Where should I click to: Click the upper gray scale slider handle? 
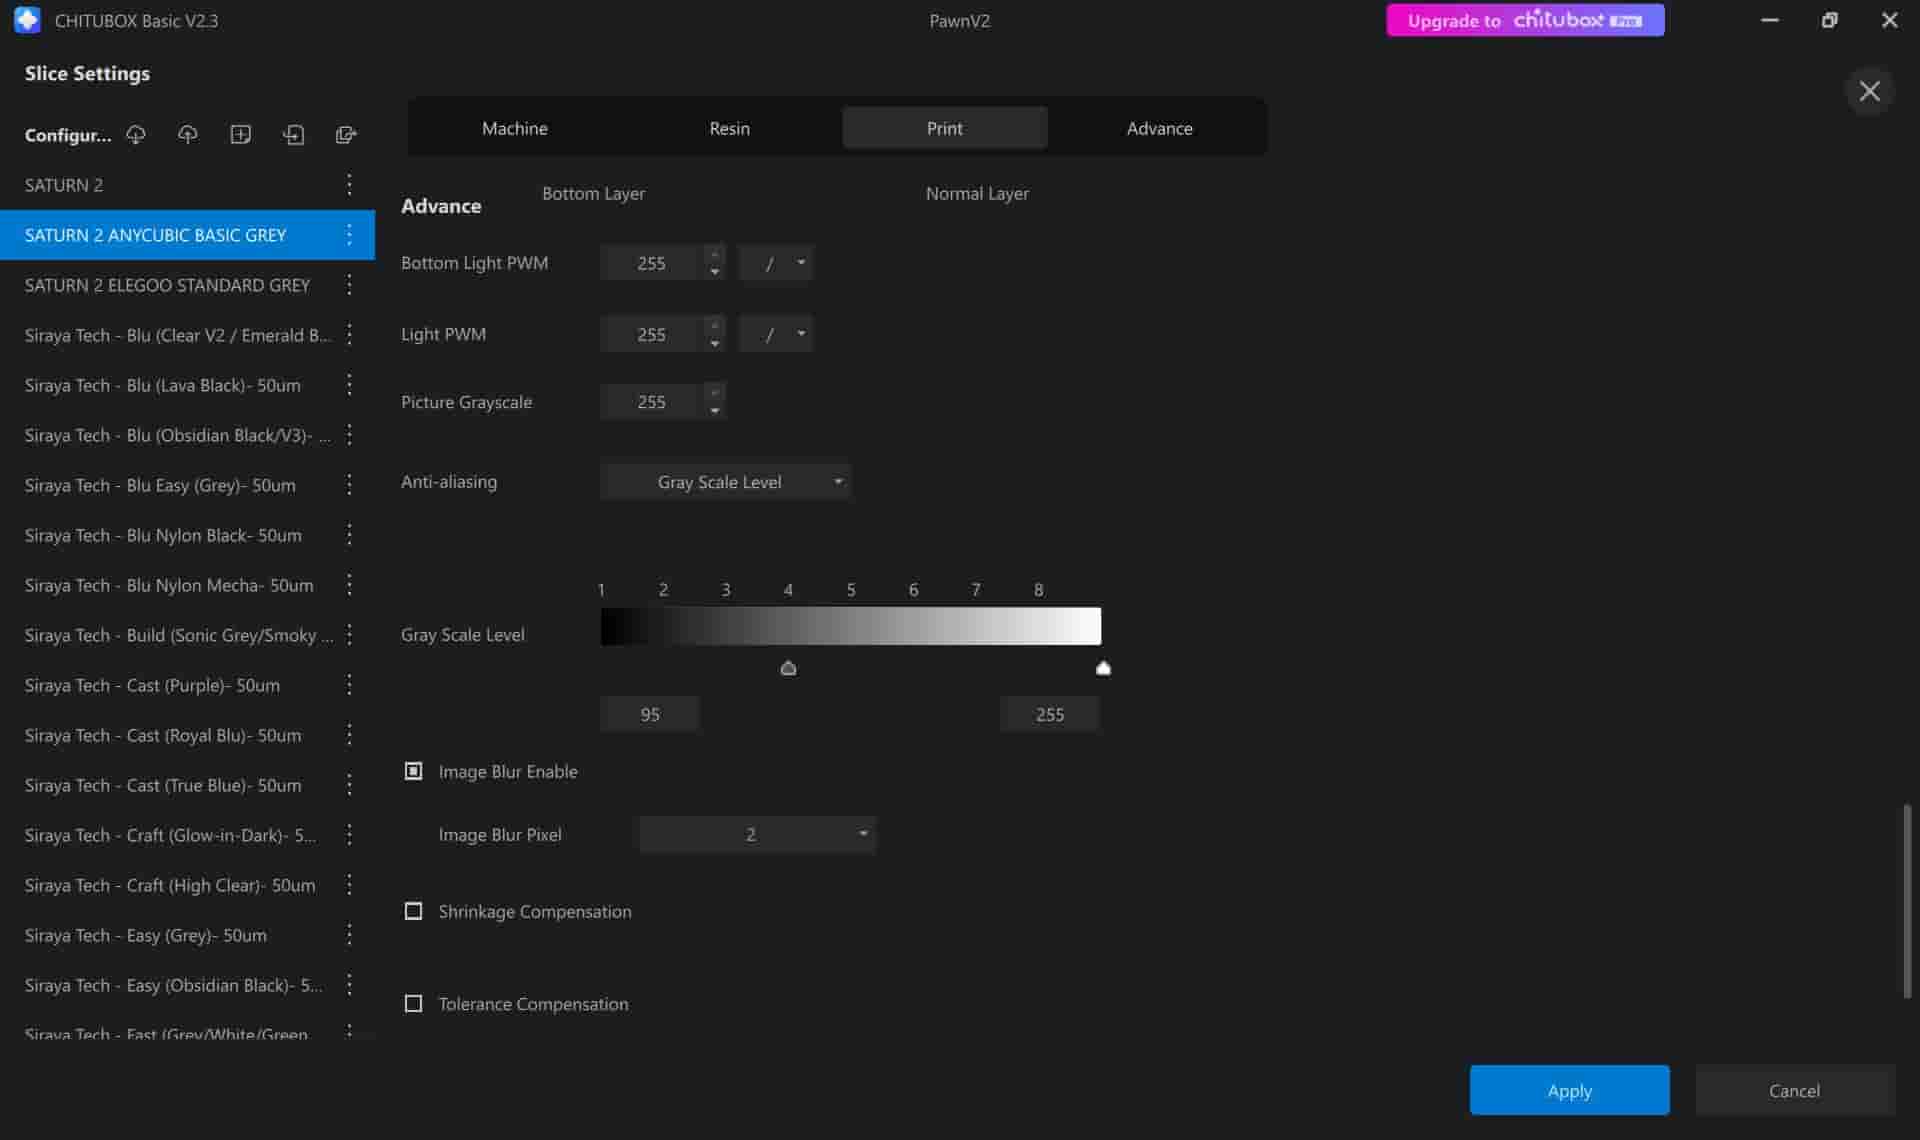click(1103, 668)
